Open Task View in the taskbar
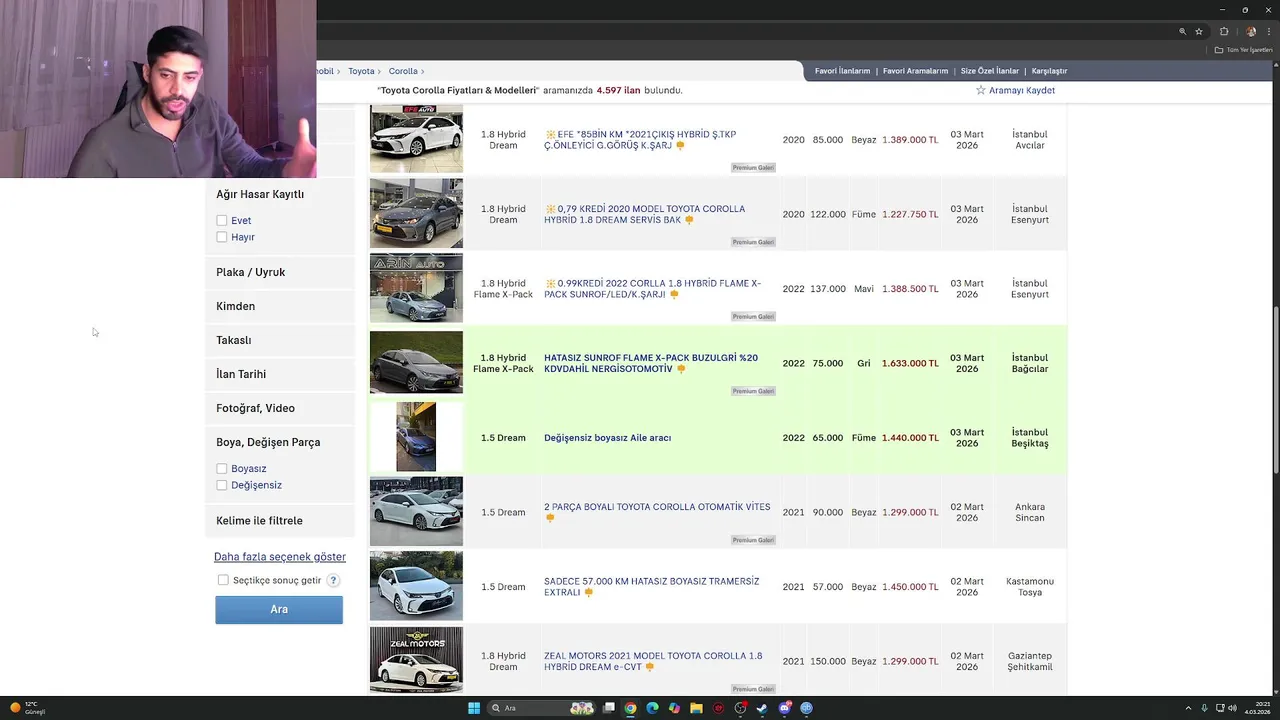The width and height of the screenshot is (1280, 720). 608,708
